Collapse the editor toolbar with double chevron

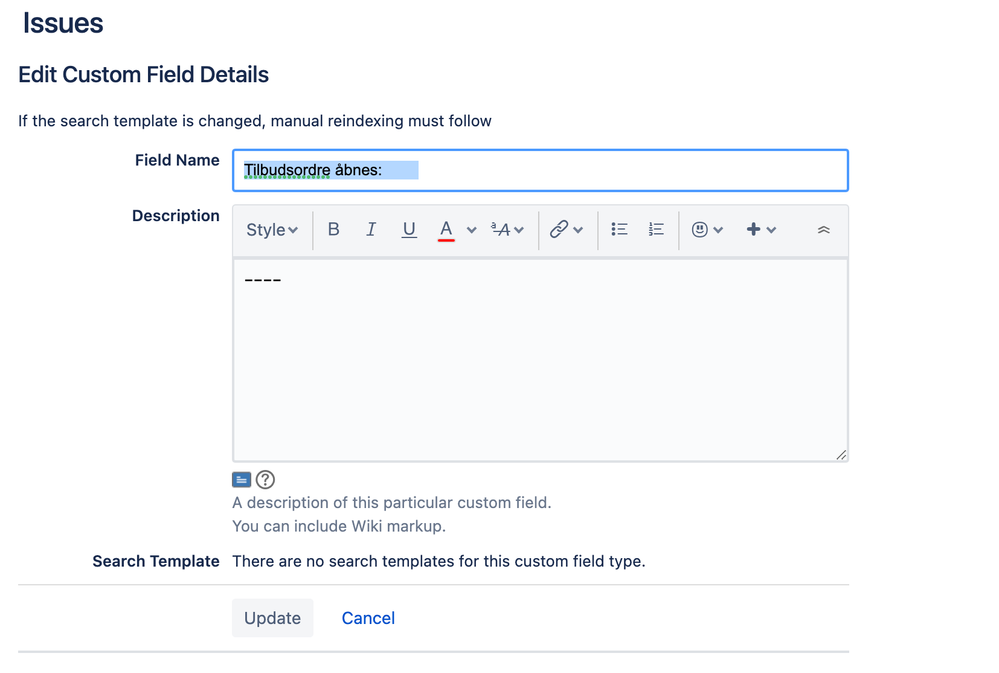pos(823,230)
